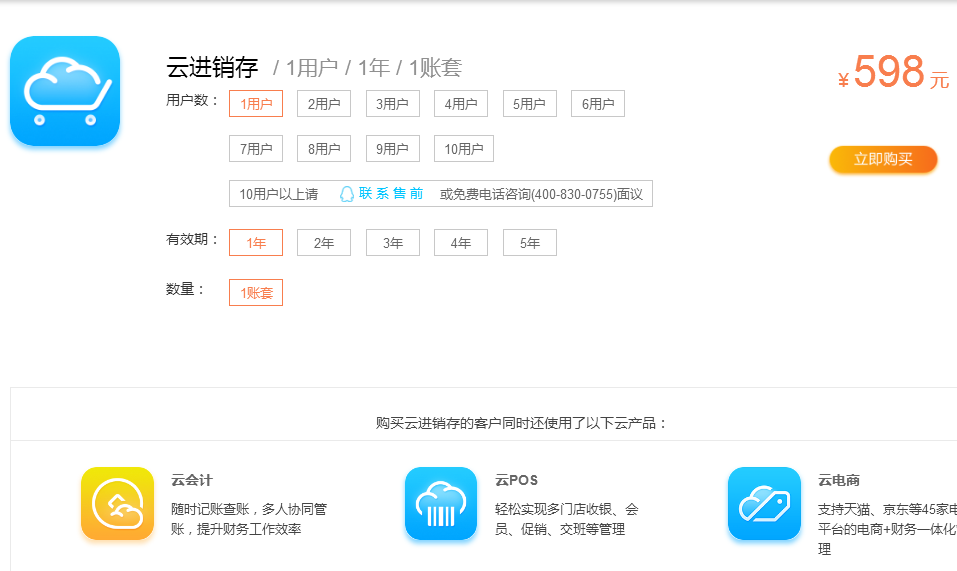Open the 云会计 product title link

(192, 480)
